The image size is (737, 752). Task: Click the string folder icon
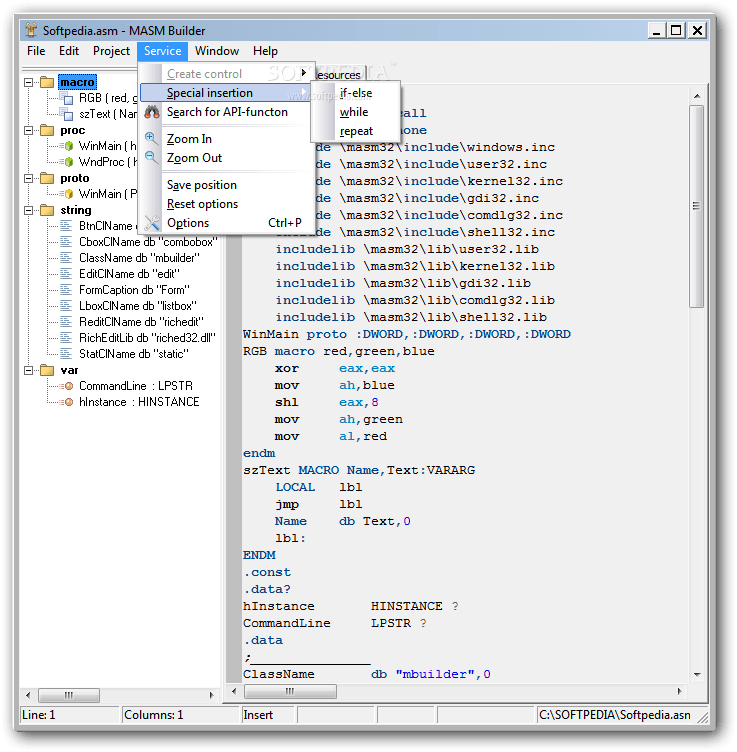point(47,210)
